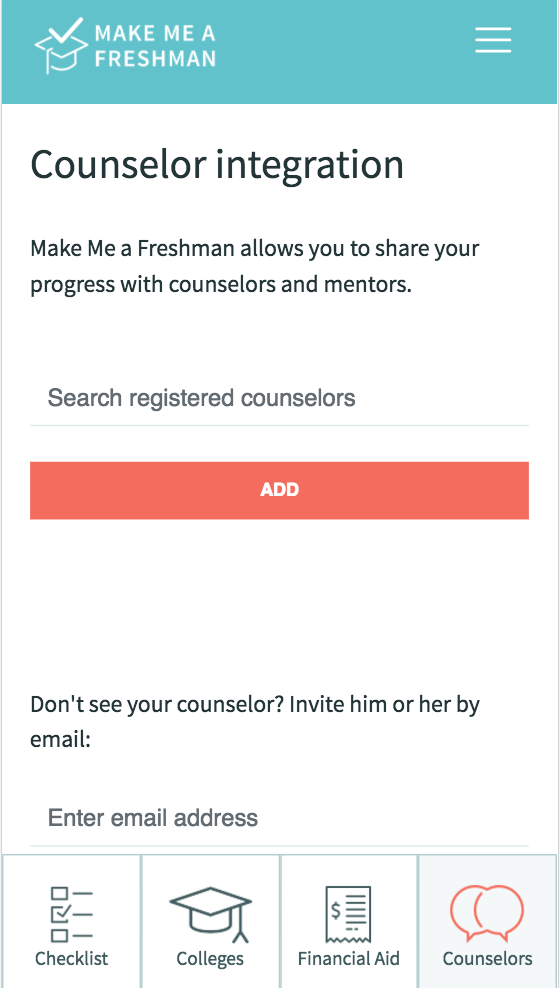Switch to the Checklist tab label
560x988 pixels.
71,958
